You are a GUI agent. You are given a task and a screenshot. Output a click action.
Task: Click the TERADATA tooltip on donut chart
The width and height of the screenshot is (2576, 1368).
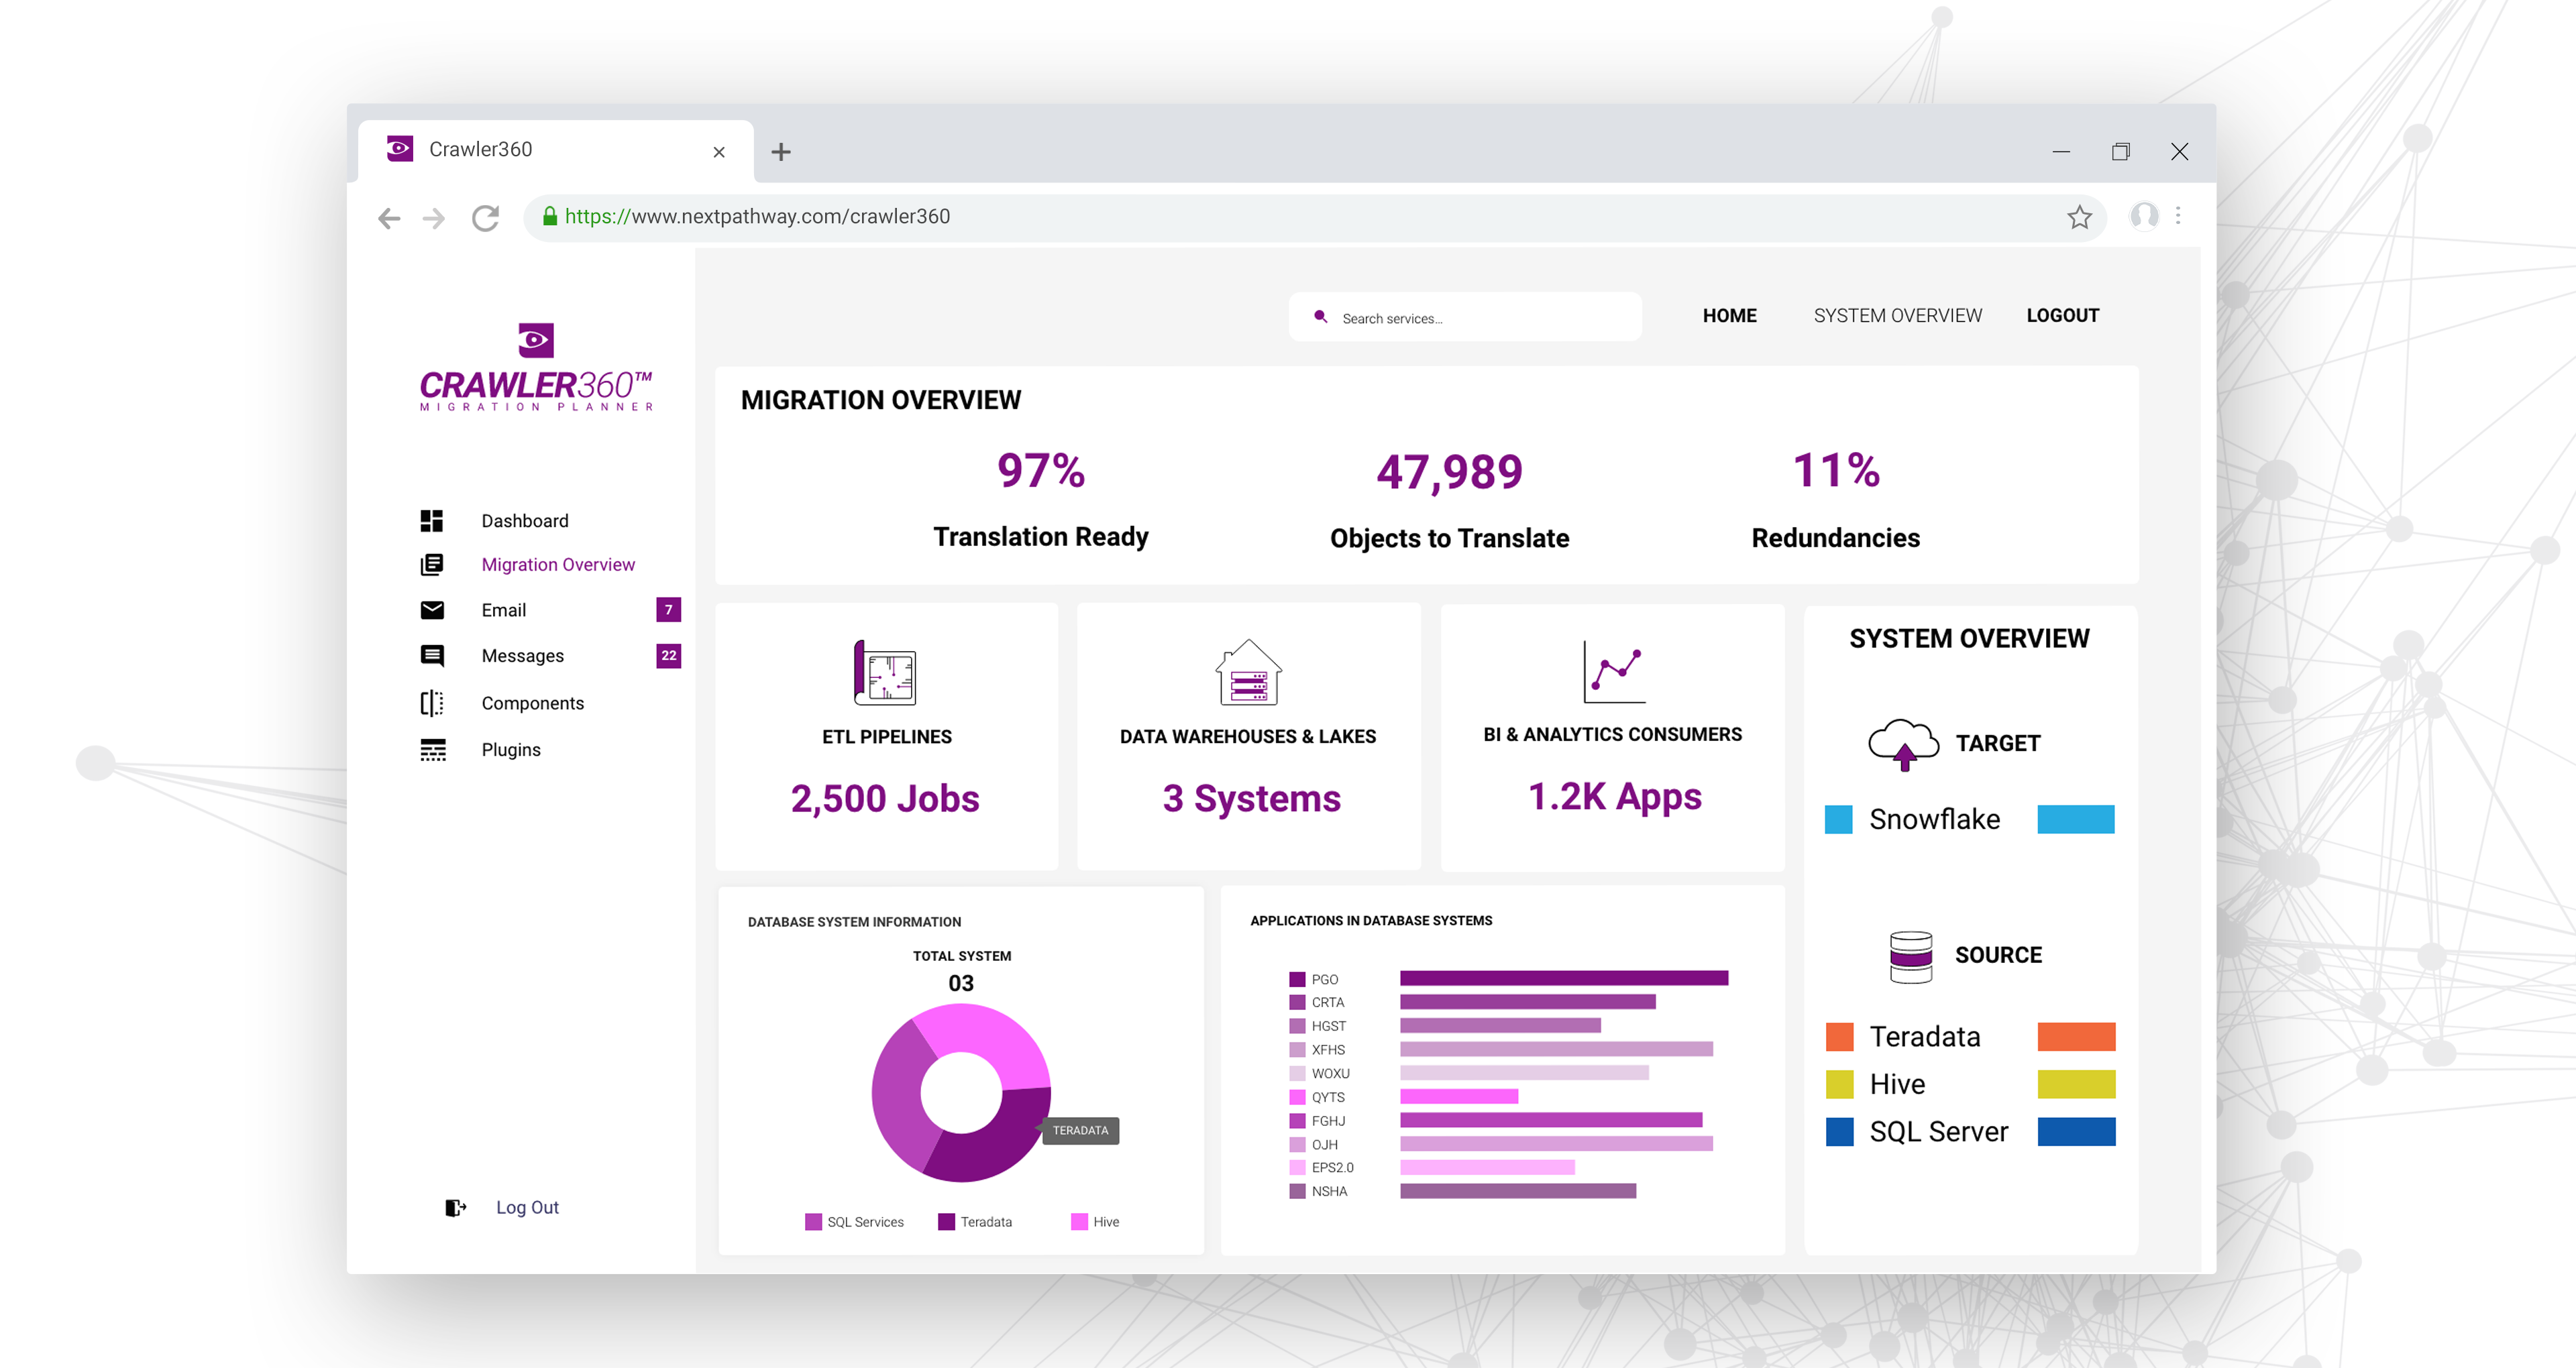[x=1080, y=1131]
